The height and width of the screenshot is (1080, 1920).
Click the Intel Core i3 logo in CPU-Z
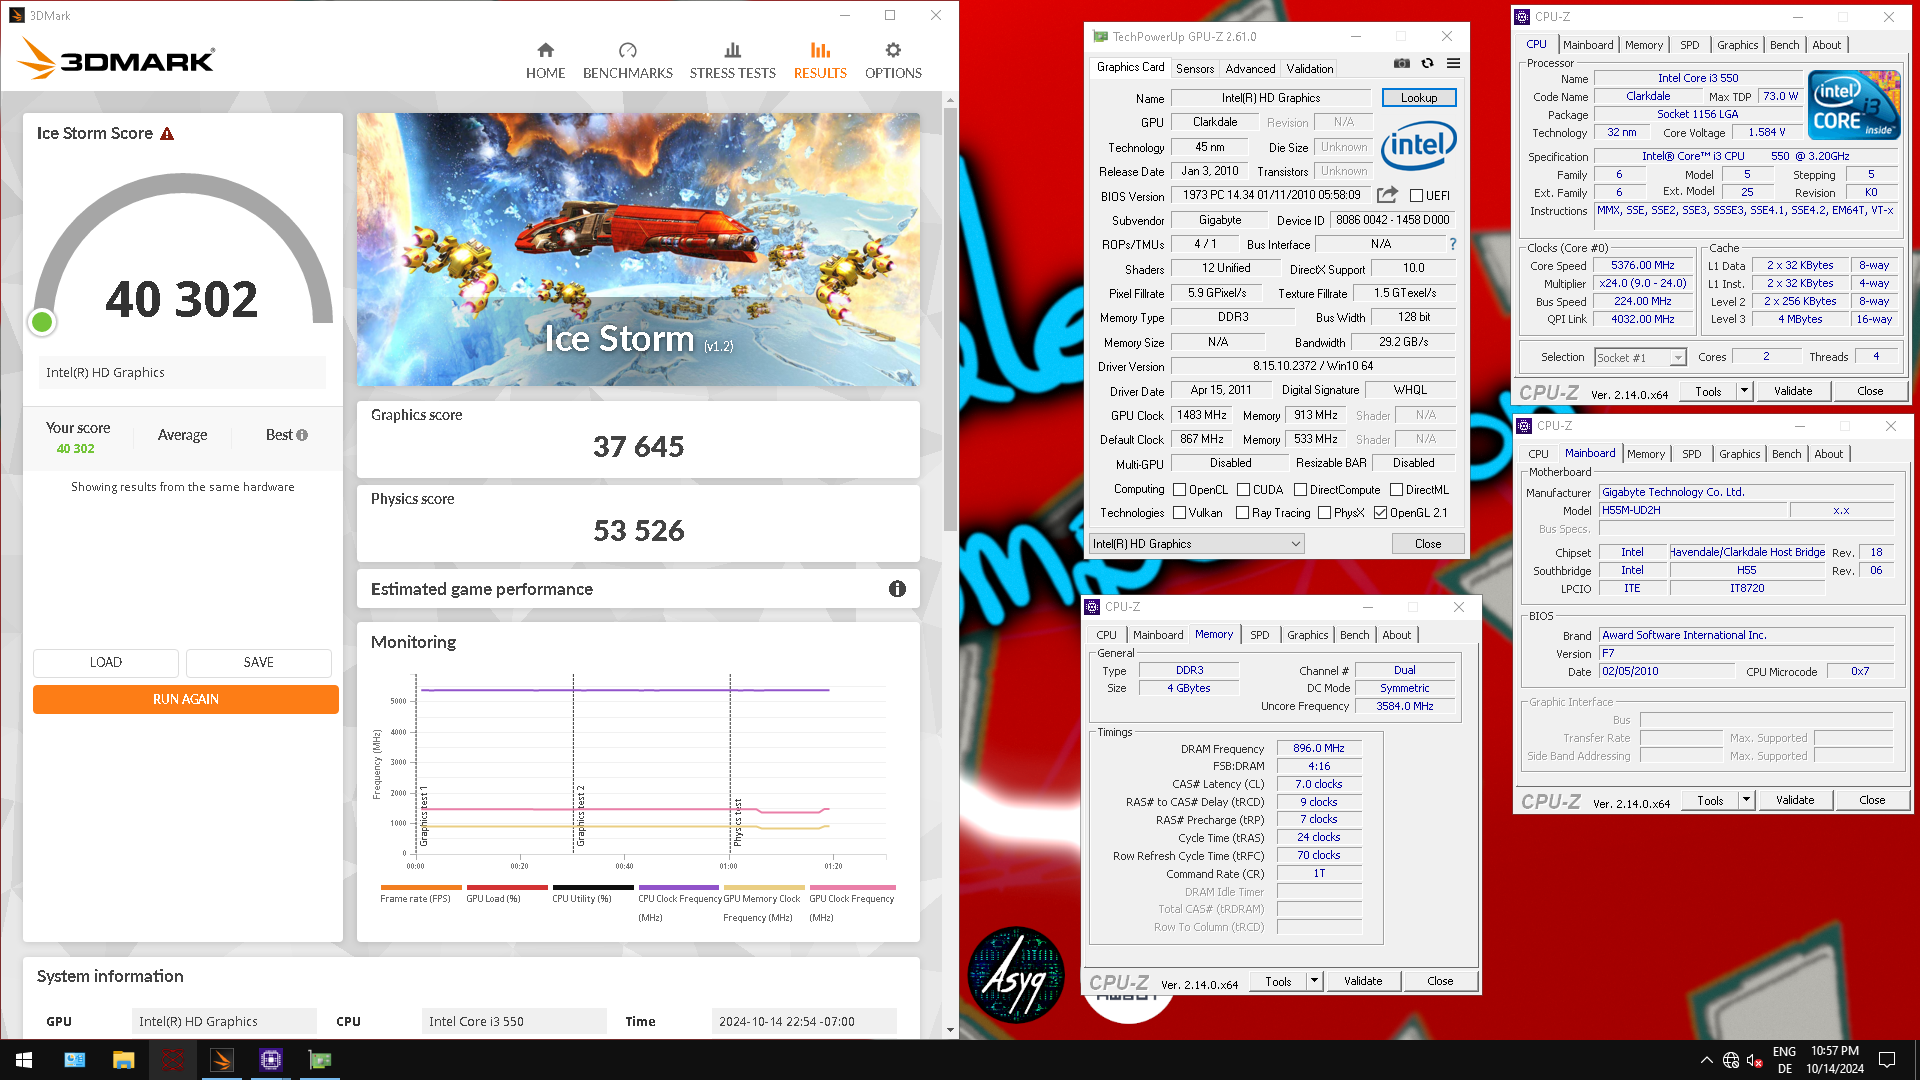pos(1854,104)
